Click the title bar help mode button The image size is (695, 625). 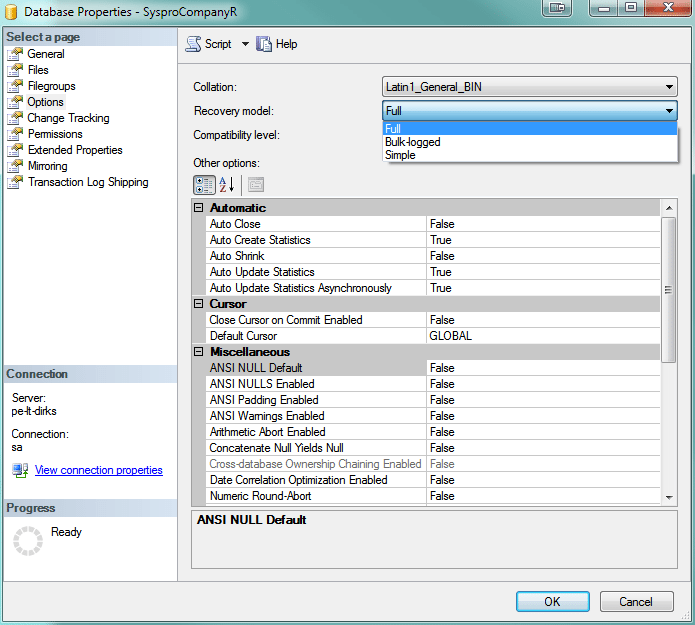[557, 8]
